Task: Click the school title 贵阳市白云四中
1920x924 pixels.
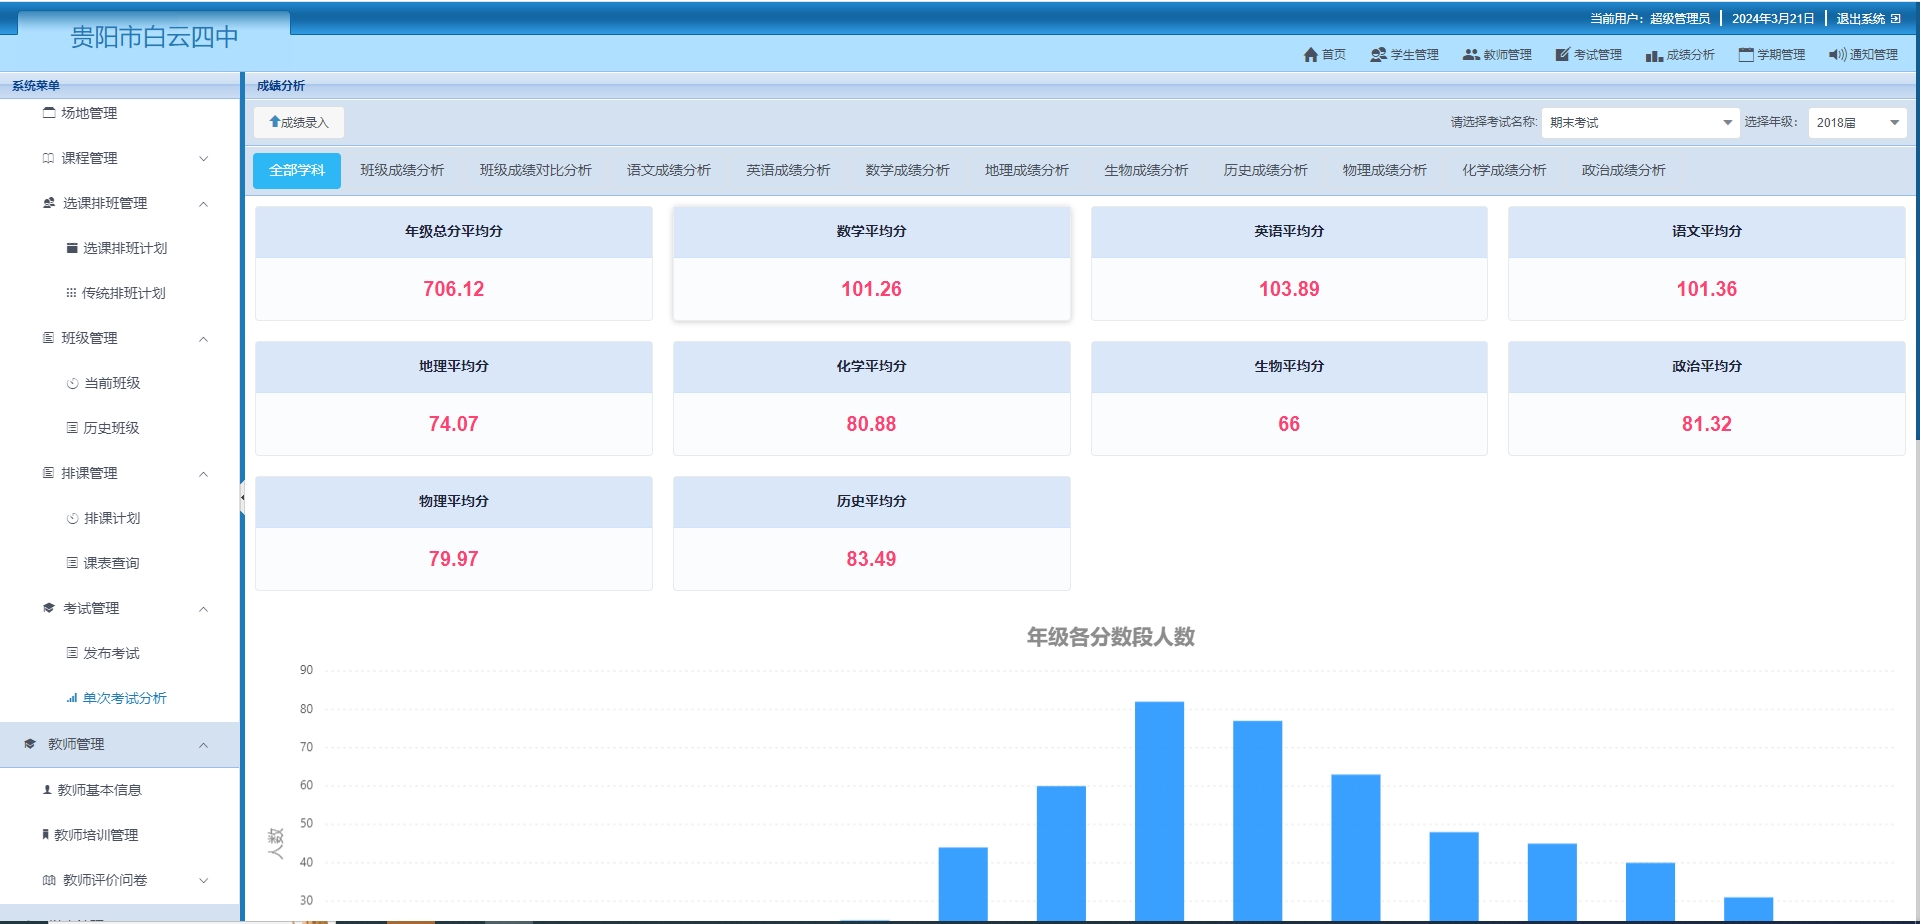Action: 154,37
